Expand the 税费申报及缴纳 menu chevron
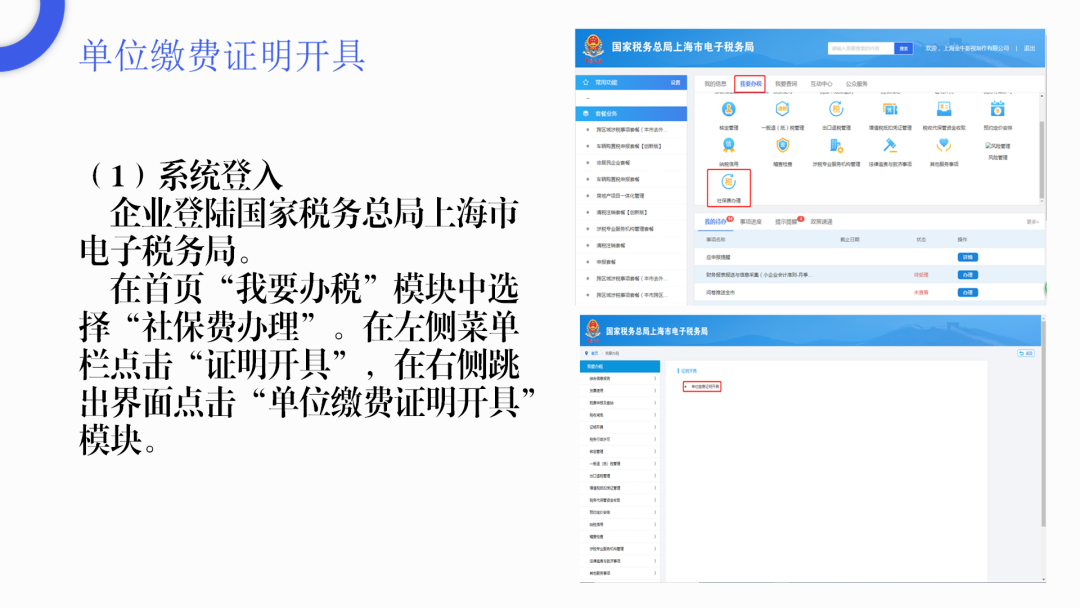 point(654,403)
